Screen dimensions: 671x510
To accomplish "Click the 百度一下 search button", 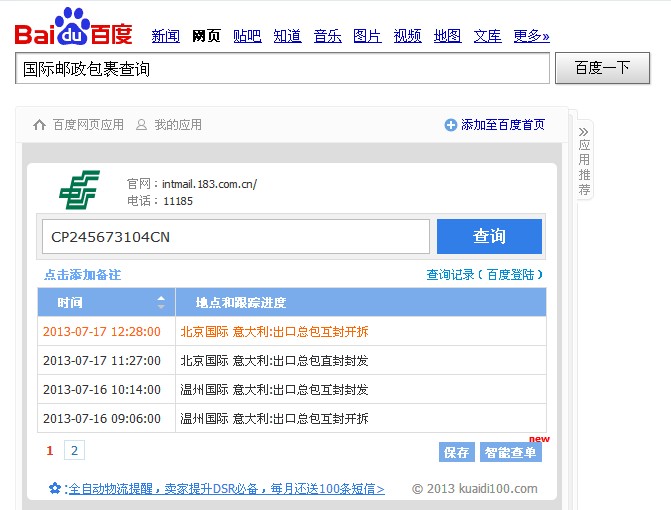I will click(x=603, y=68).
